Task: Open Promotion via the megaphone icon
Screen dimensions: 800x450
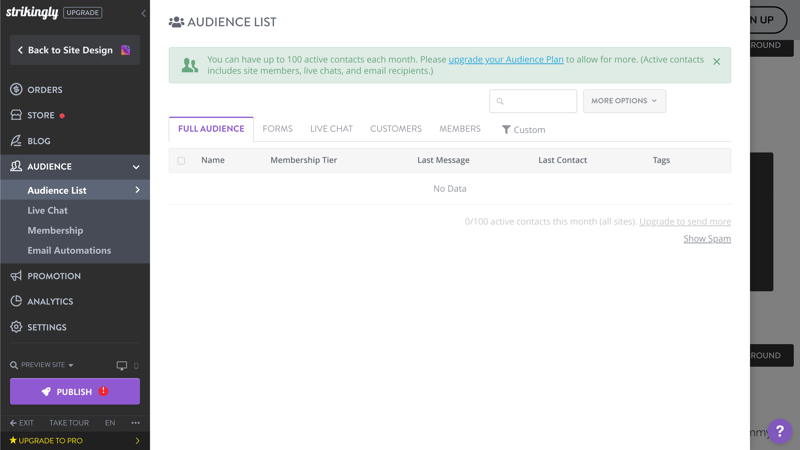Action: coord(16,276)
